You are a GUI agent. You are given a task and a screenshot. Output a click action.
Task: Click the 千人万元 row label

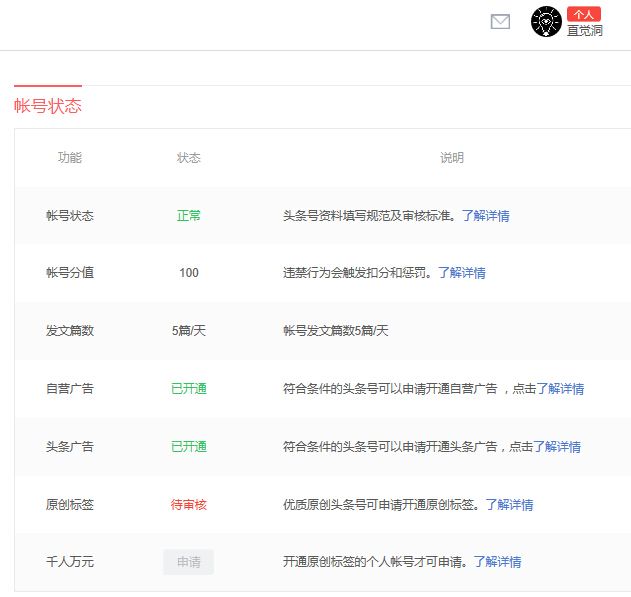coord(70,562)
